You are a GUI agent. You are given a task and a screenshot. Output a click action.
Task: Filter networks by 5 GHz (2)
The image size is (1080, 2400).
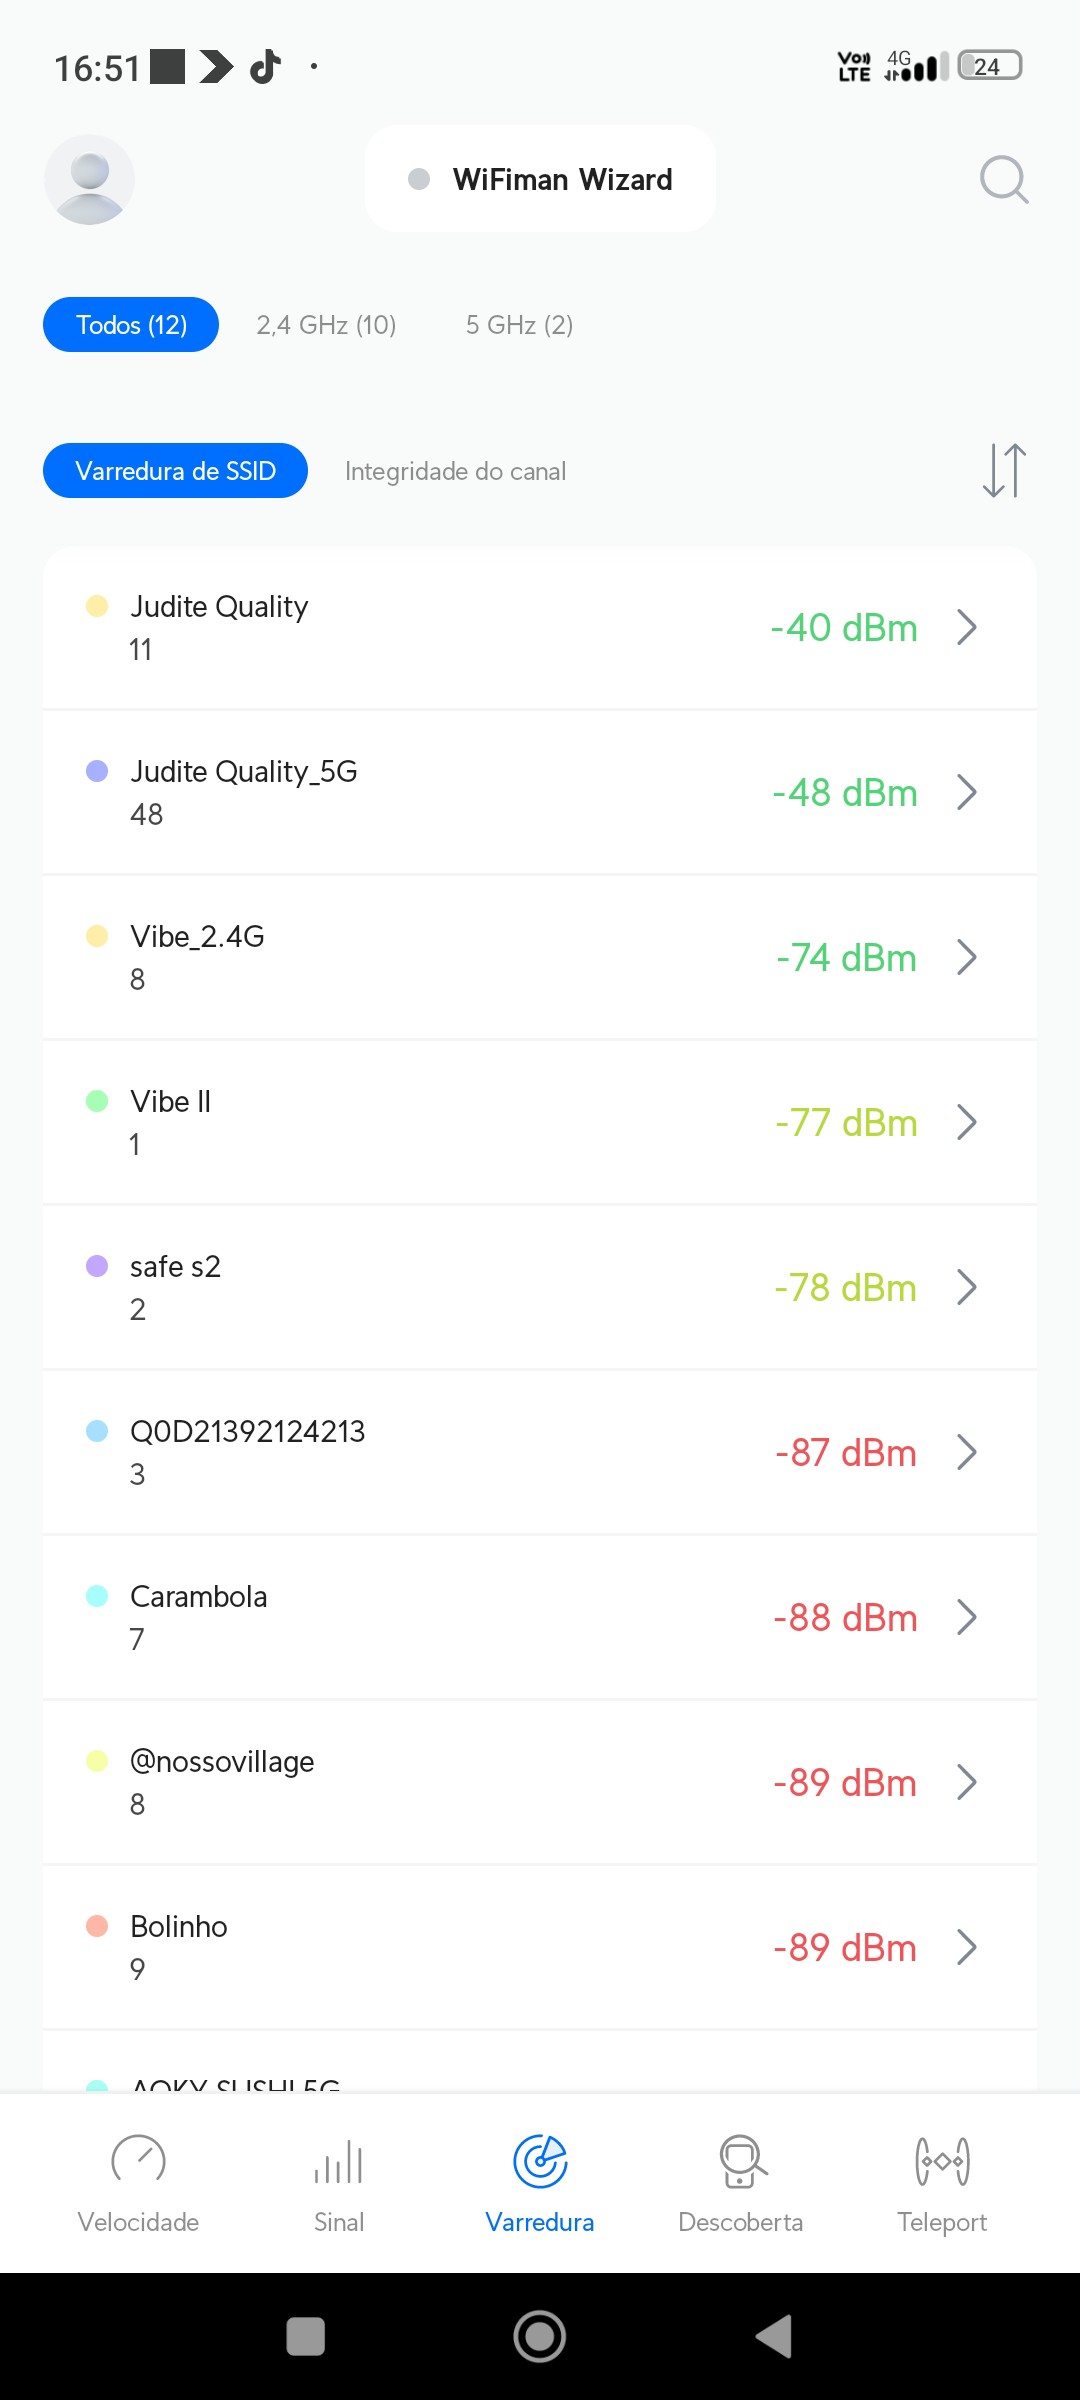(519, 325)
